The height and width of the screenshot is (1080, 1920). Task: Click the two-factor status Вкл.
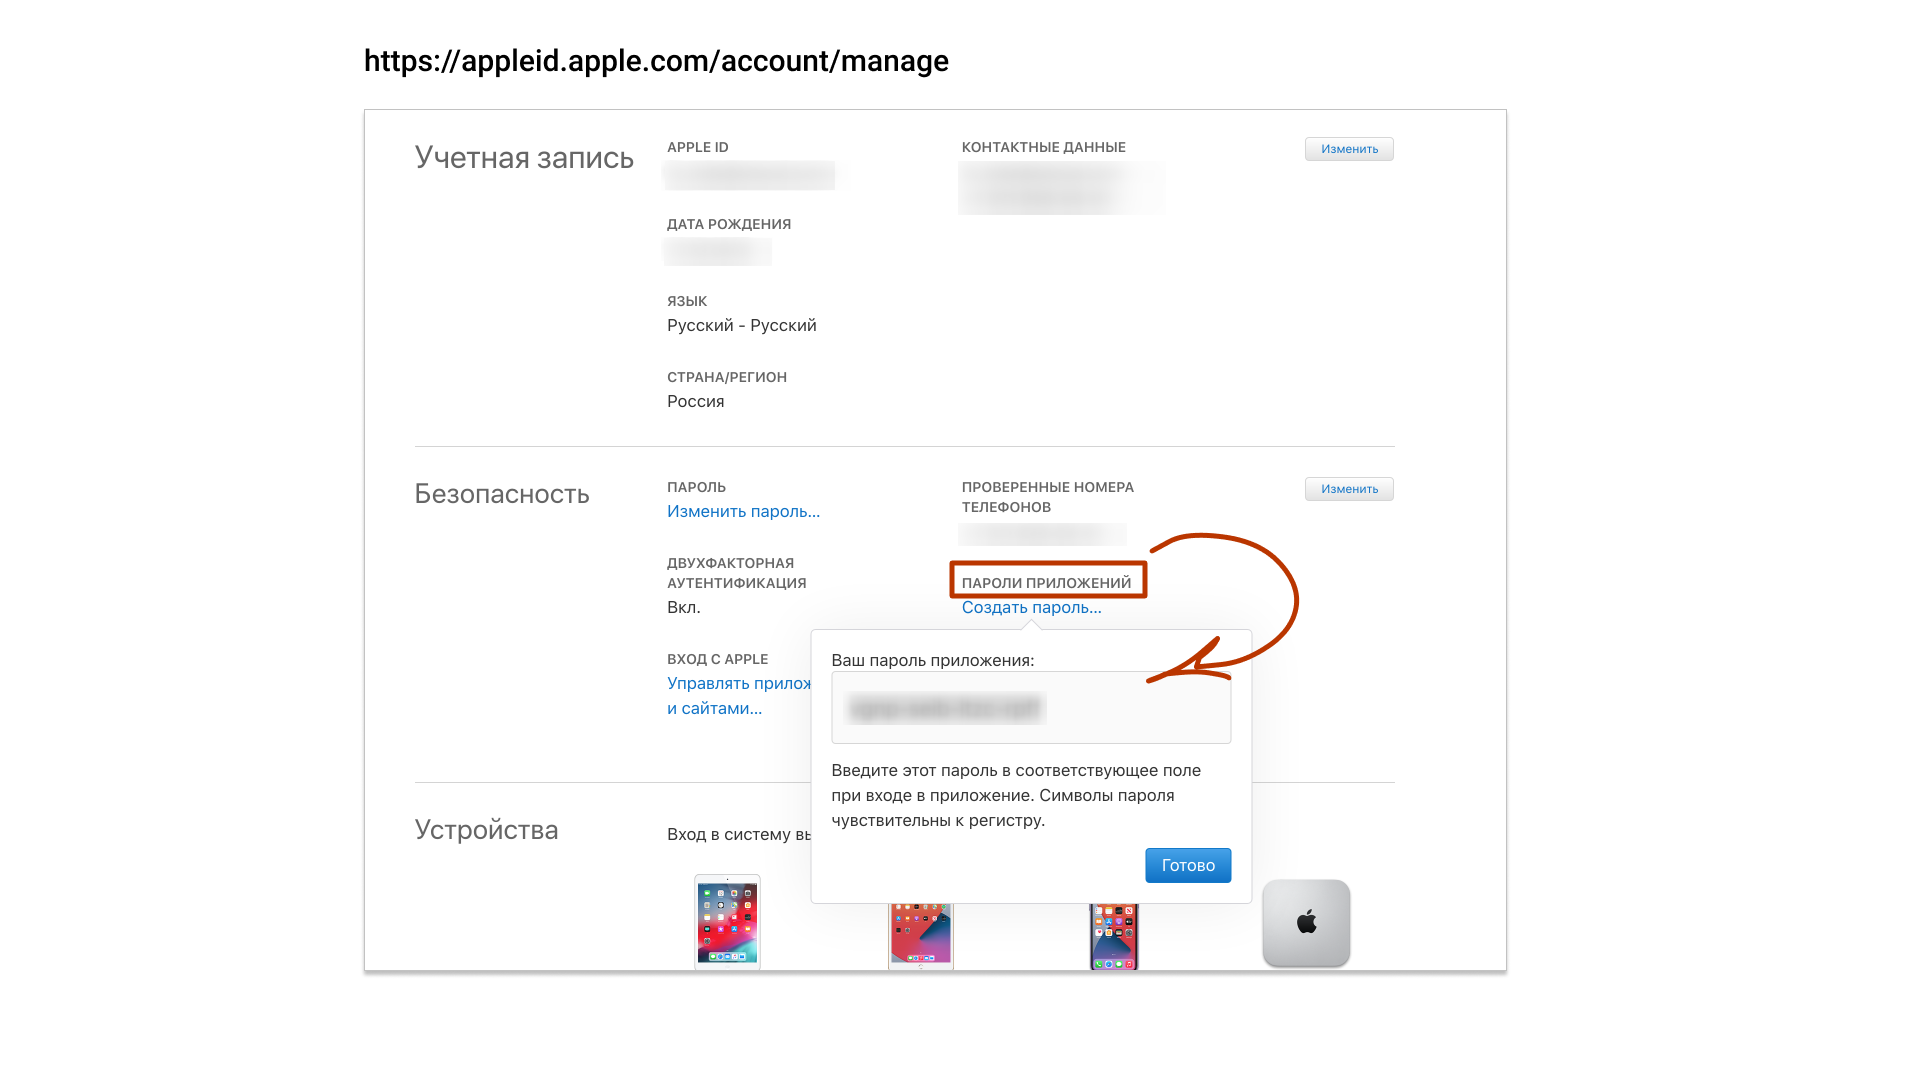pos(684,607)
